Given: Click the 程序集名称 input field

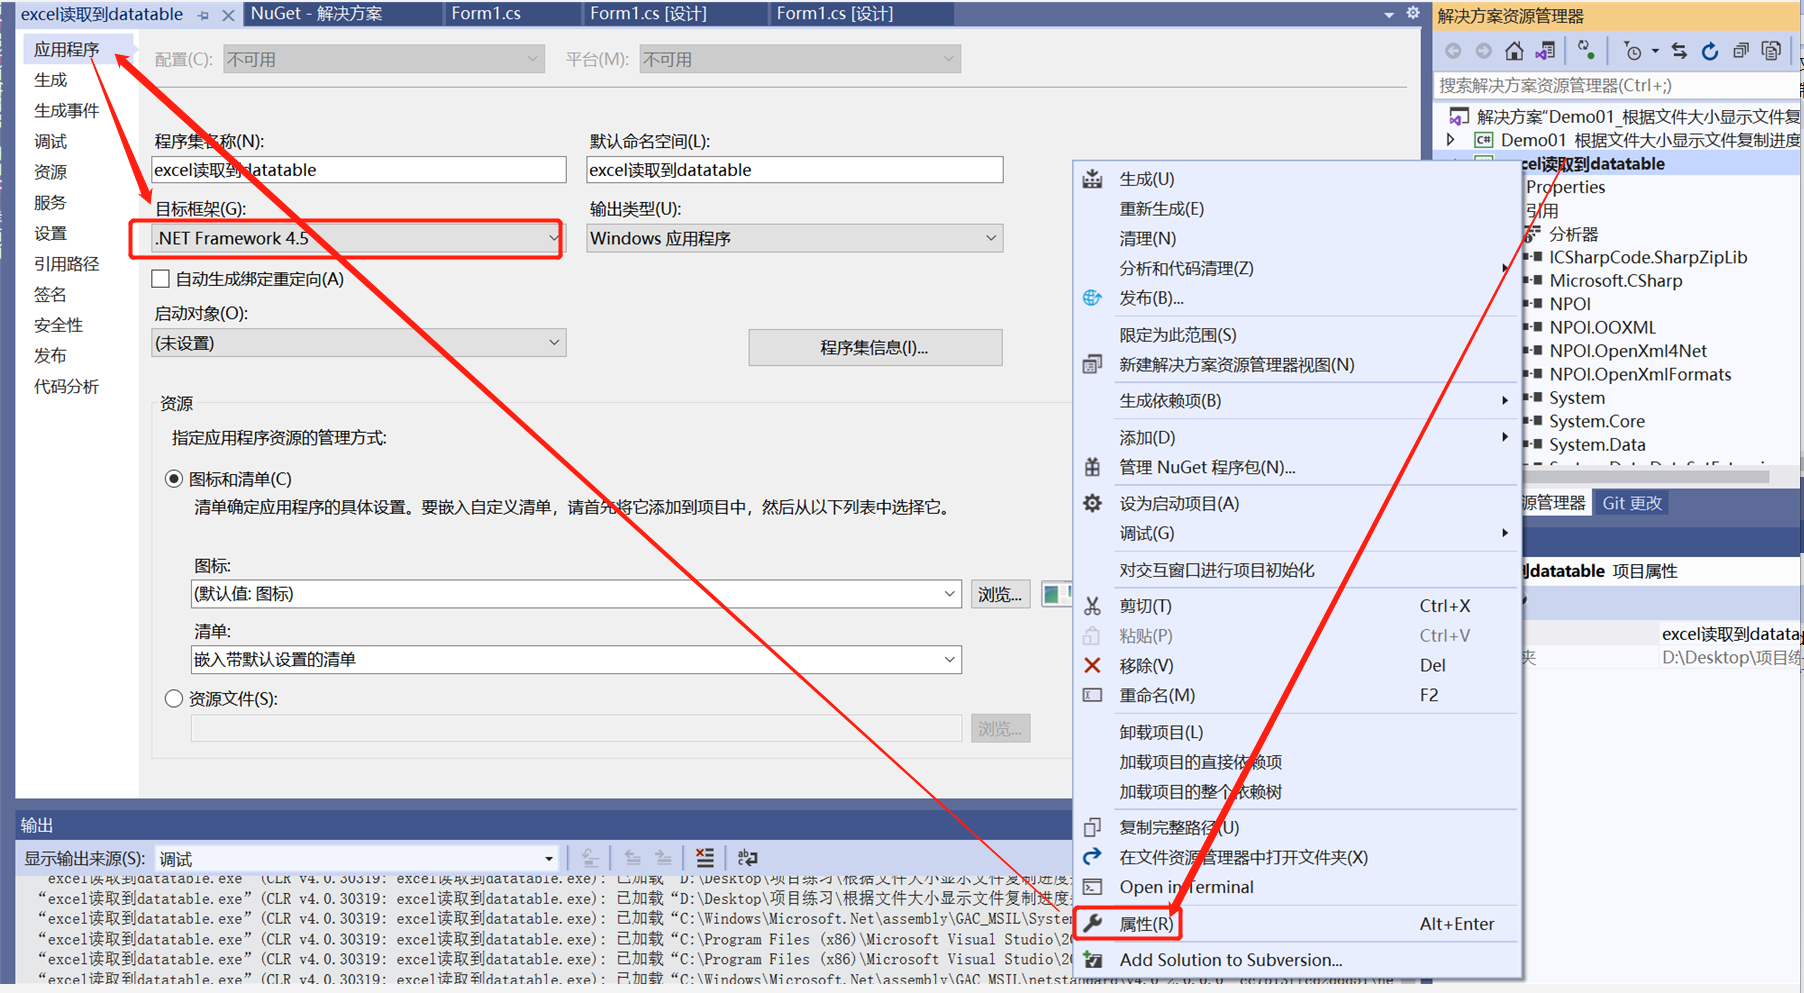Looking at the screenshot, I should [359, 170].
